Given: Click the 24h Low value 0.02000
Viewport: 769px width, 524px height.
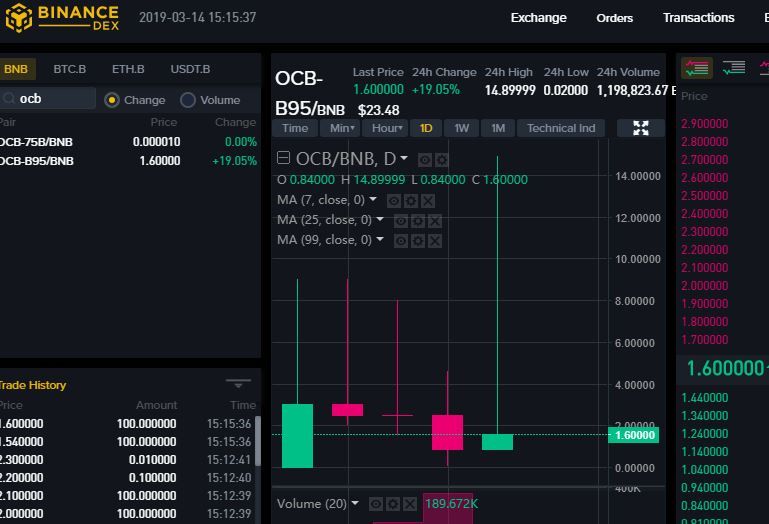Looking at the screenshot, I should [565, 90].
